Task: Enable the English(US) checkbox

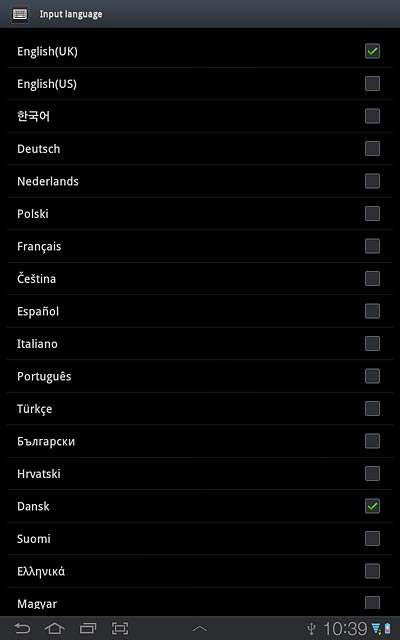Action: (x=372, y=84)
